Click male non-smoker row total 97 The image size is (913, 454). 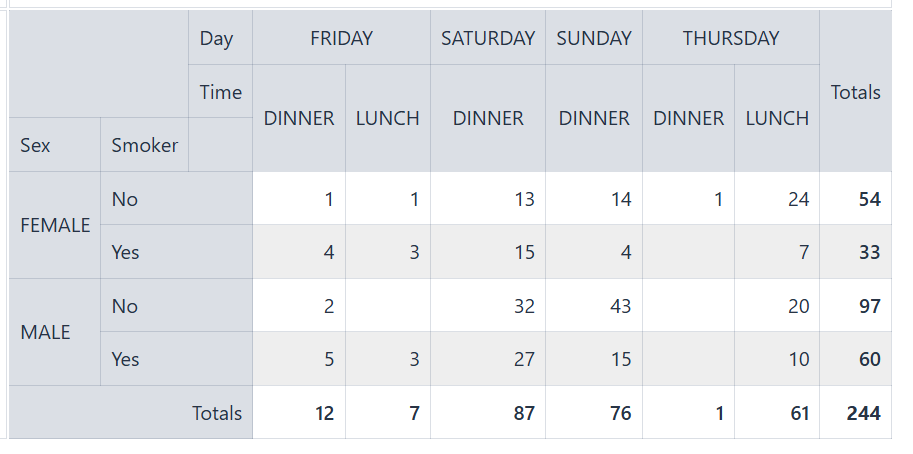[868, 306]
